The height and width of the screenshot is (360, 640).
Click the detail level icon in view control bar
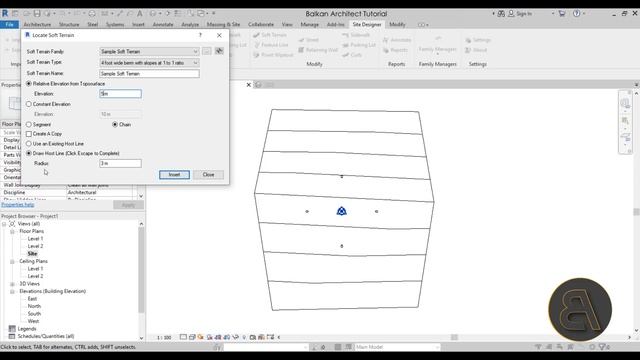click(x=183, y=337)
